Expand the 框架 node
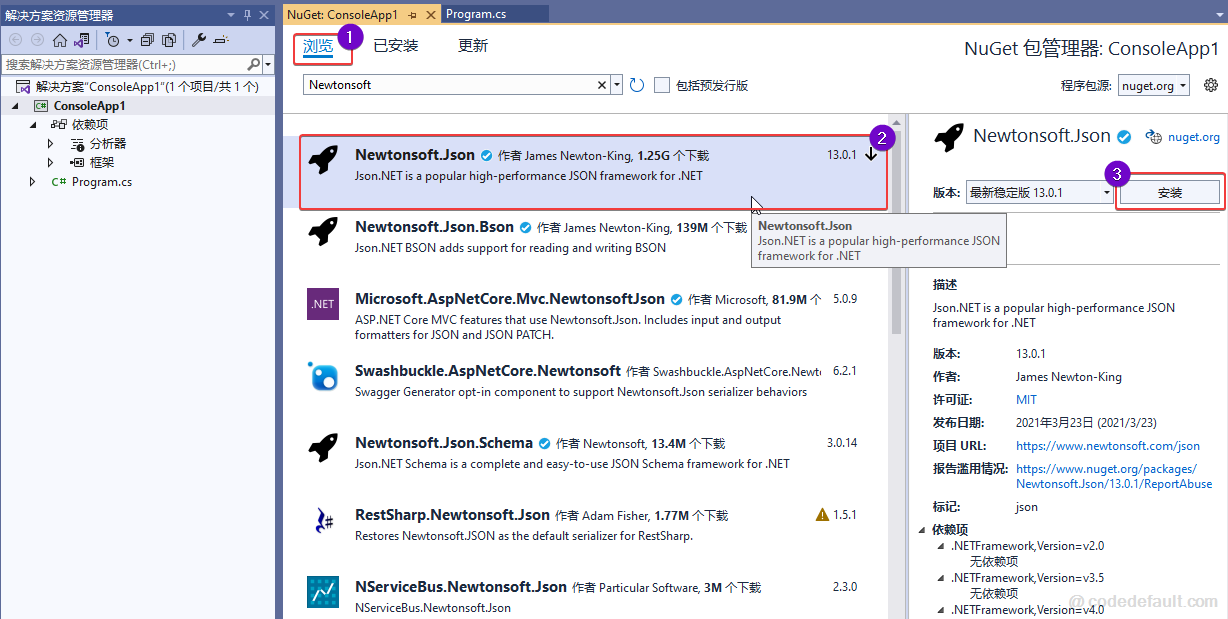Viewport: 1228px width, 619px height. (x=50, y=163)
